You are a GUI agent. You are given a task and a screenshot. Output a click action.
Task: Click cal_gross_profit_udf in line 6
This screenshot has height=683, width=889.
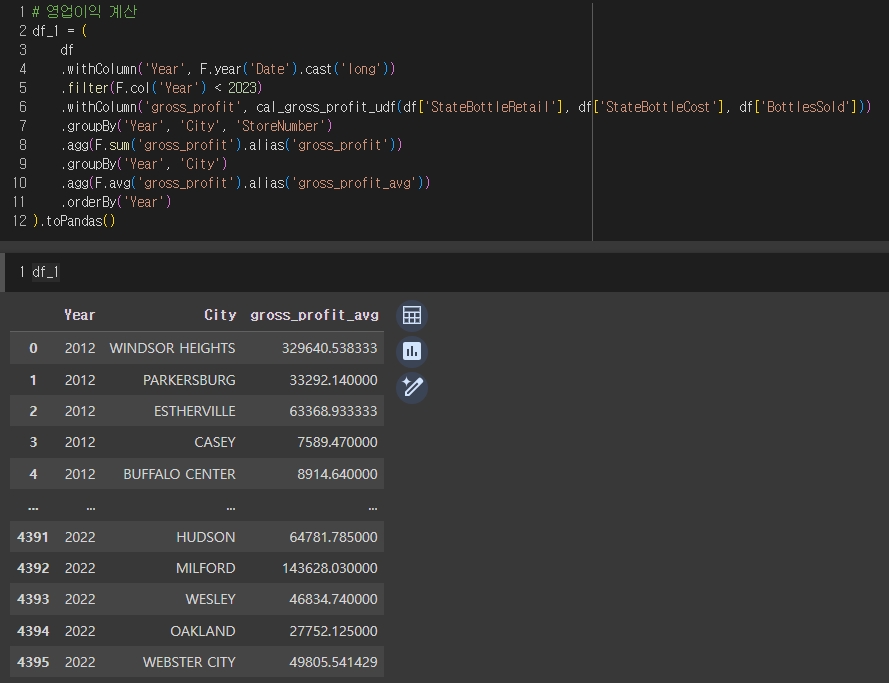pyautogui.click(x=326, y=107)
